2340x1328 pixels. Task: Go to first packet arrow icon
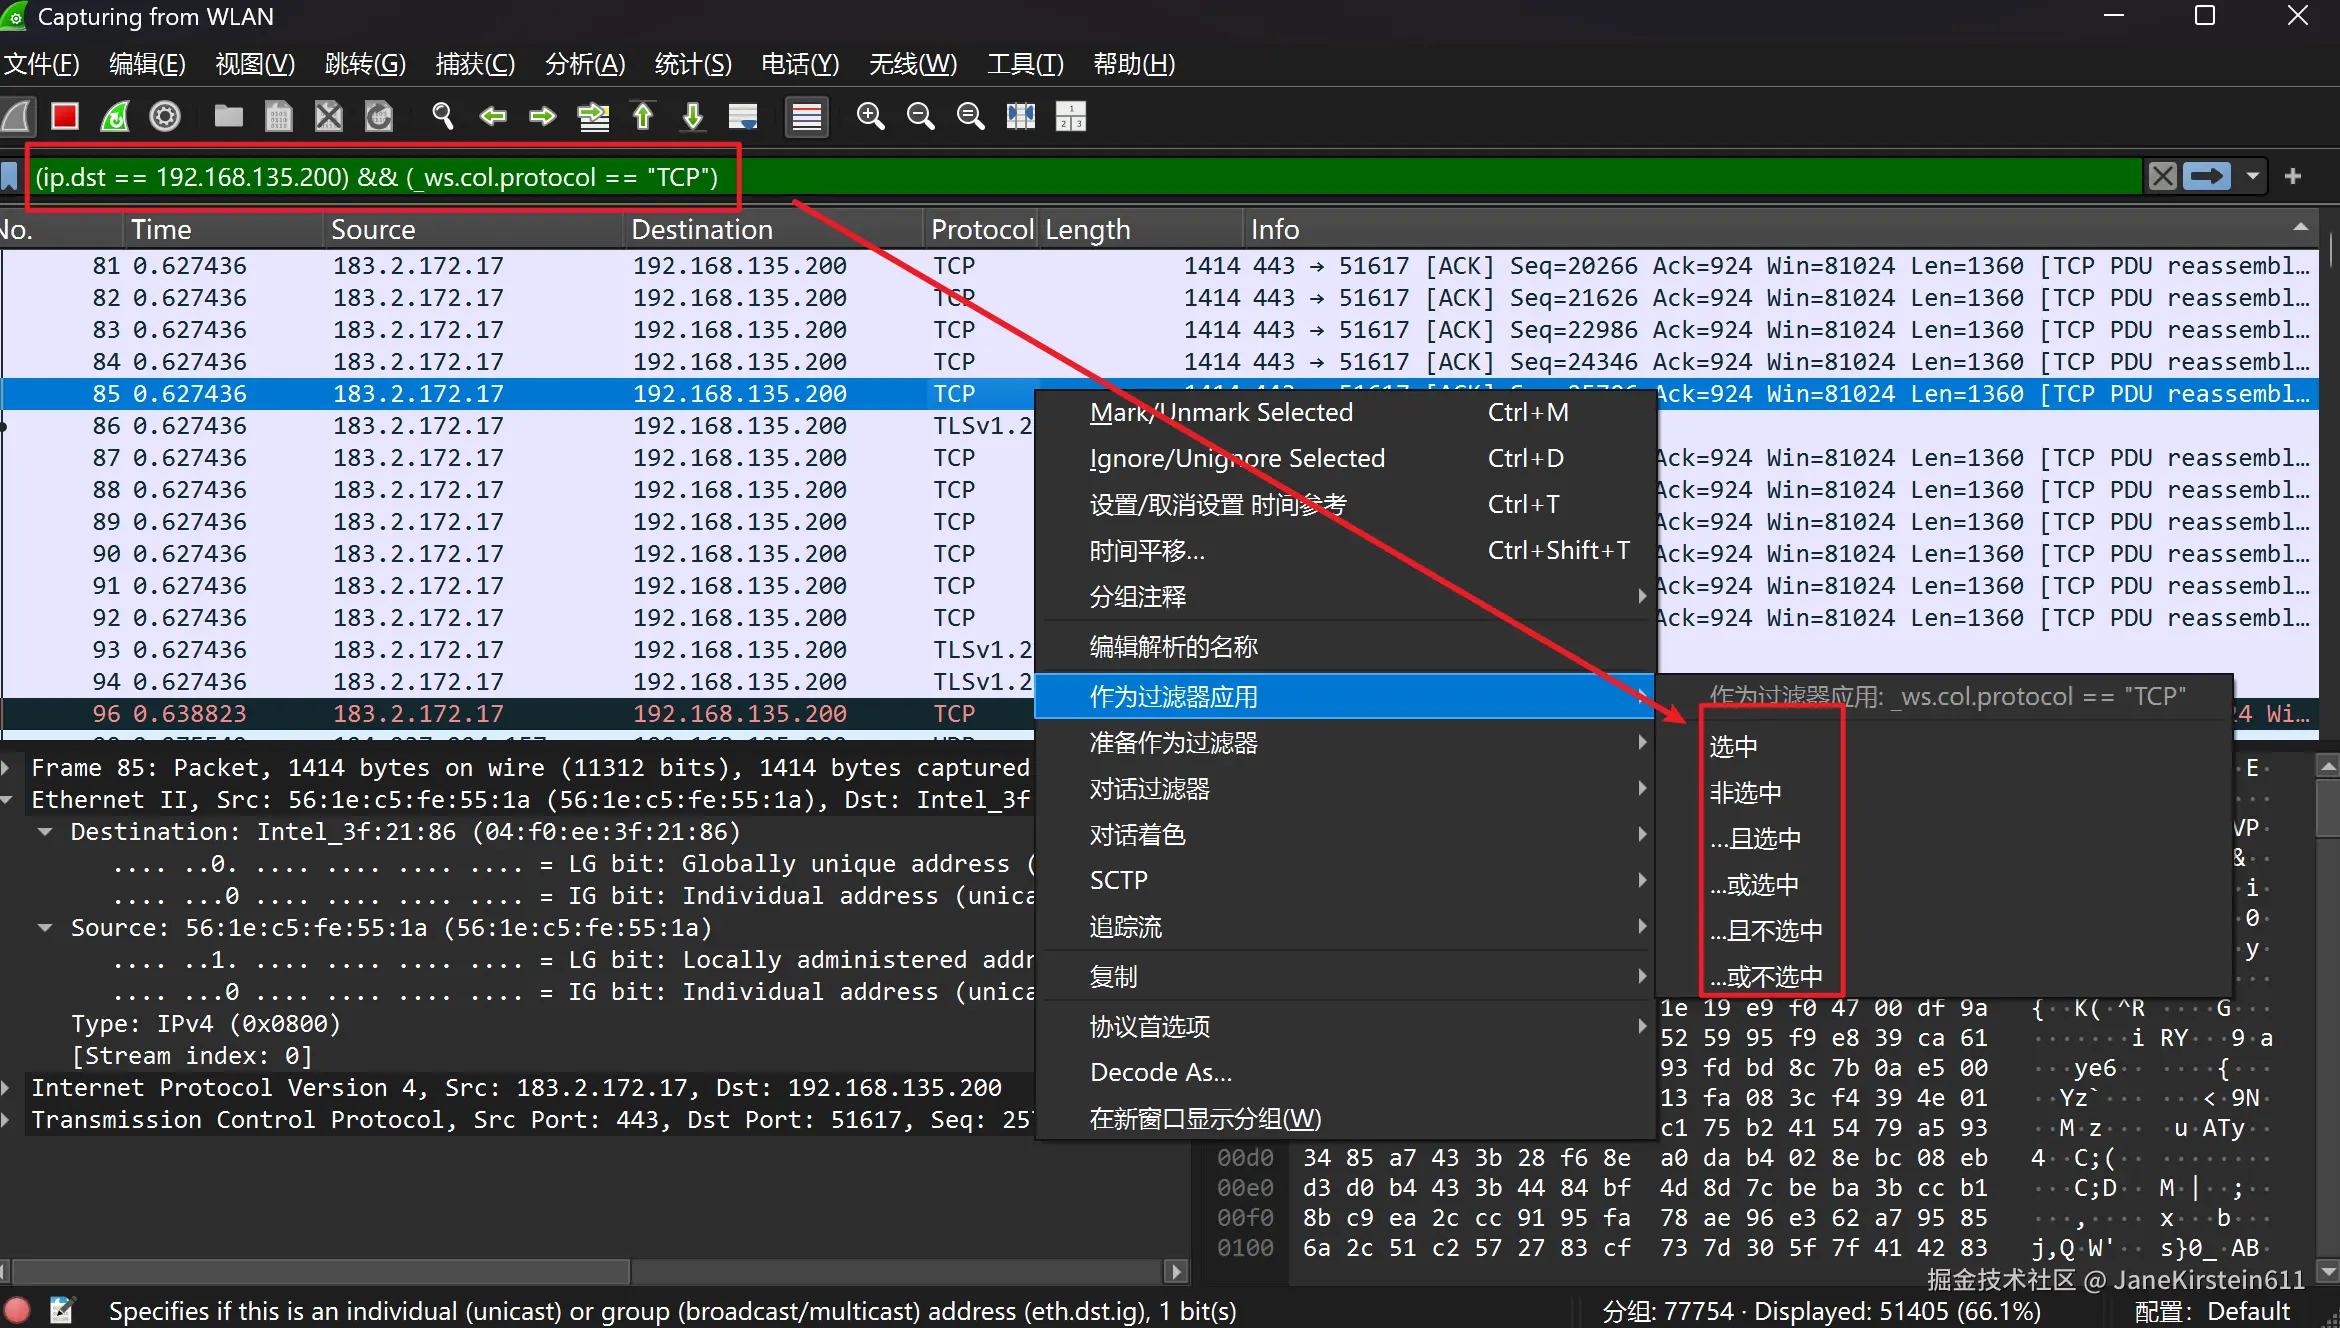pos(643,117)
